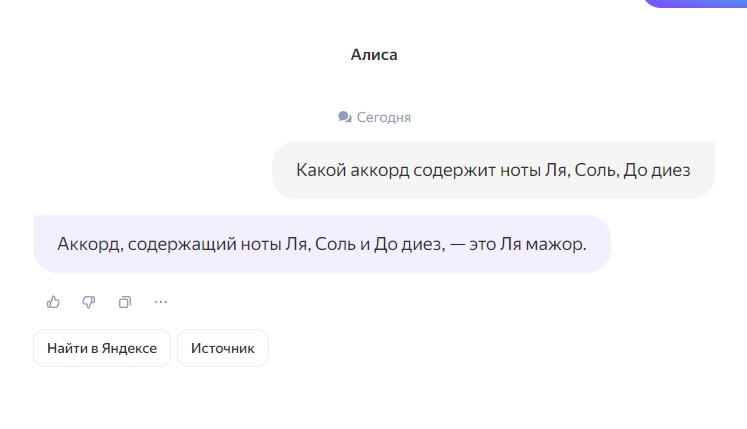Click the Найти в Яндексе button
Image resolution: width=747 pixels, height=429 pixels.
click(x=102, y=348)
